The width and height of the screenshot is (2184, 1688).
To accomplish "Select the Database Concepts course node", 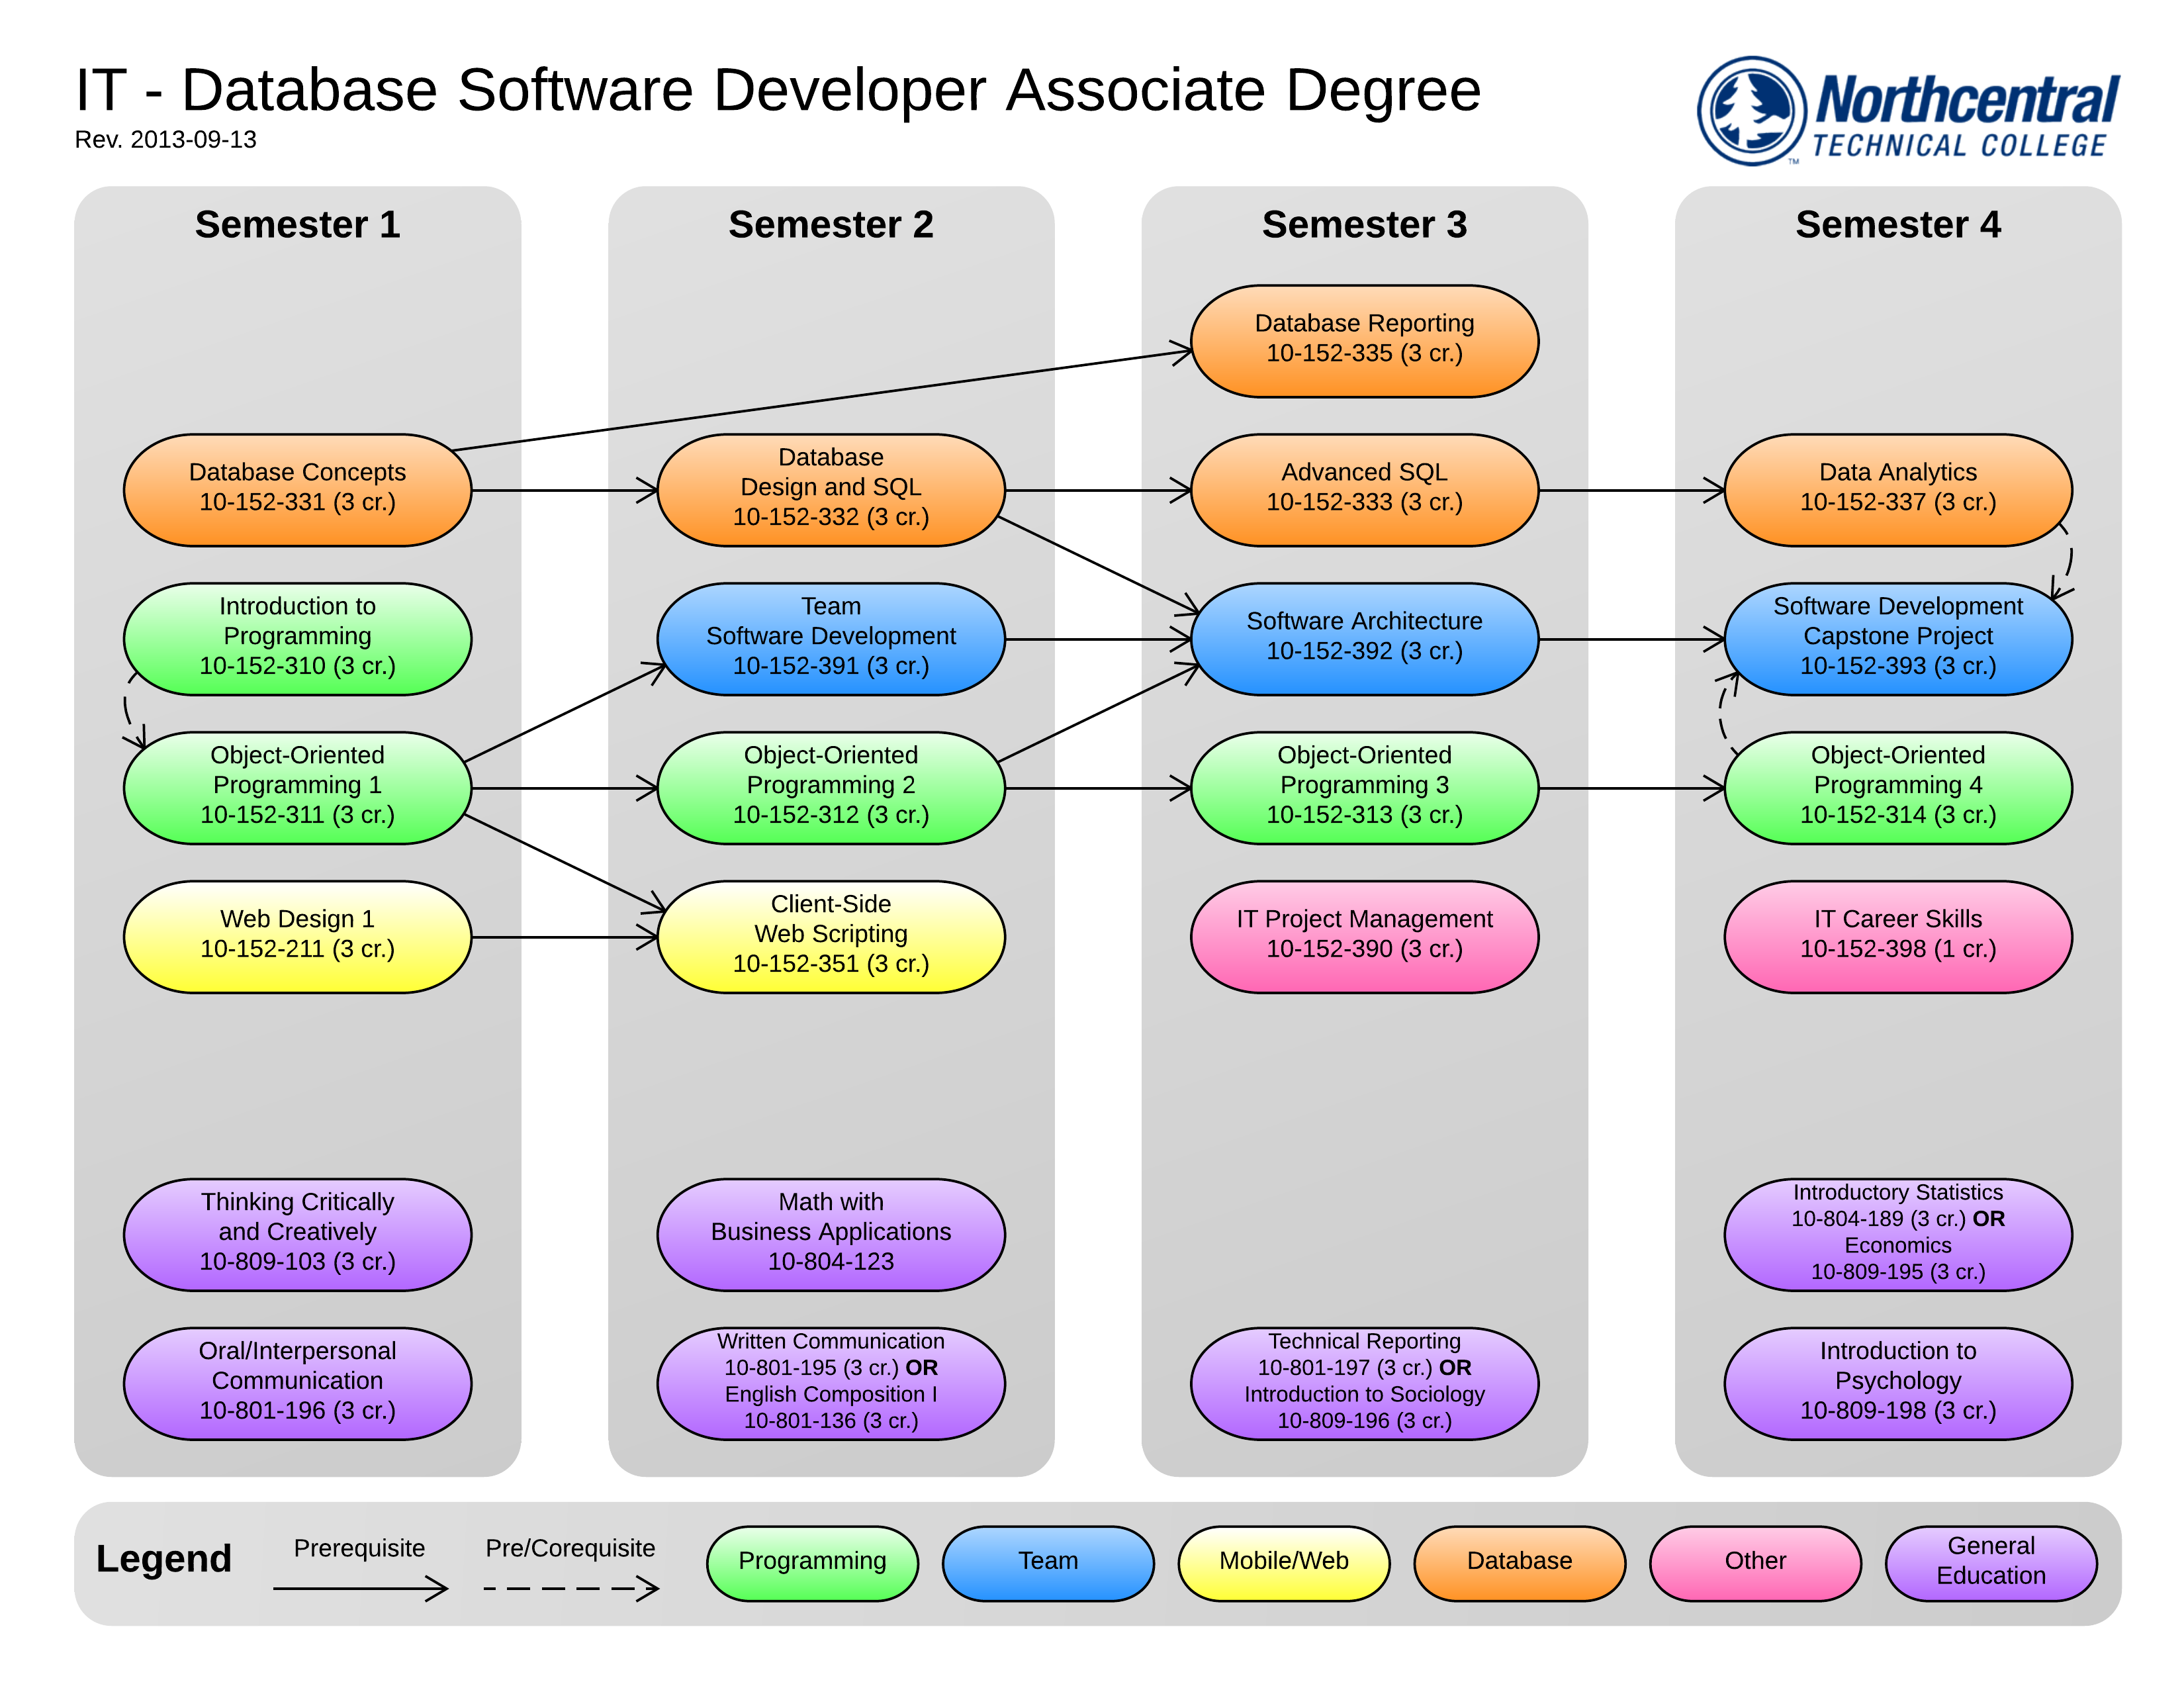I will 297,489.
